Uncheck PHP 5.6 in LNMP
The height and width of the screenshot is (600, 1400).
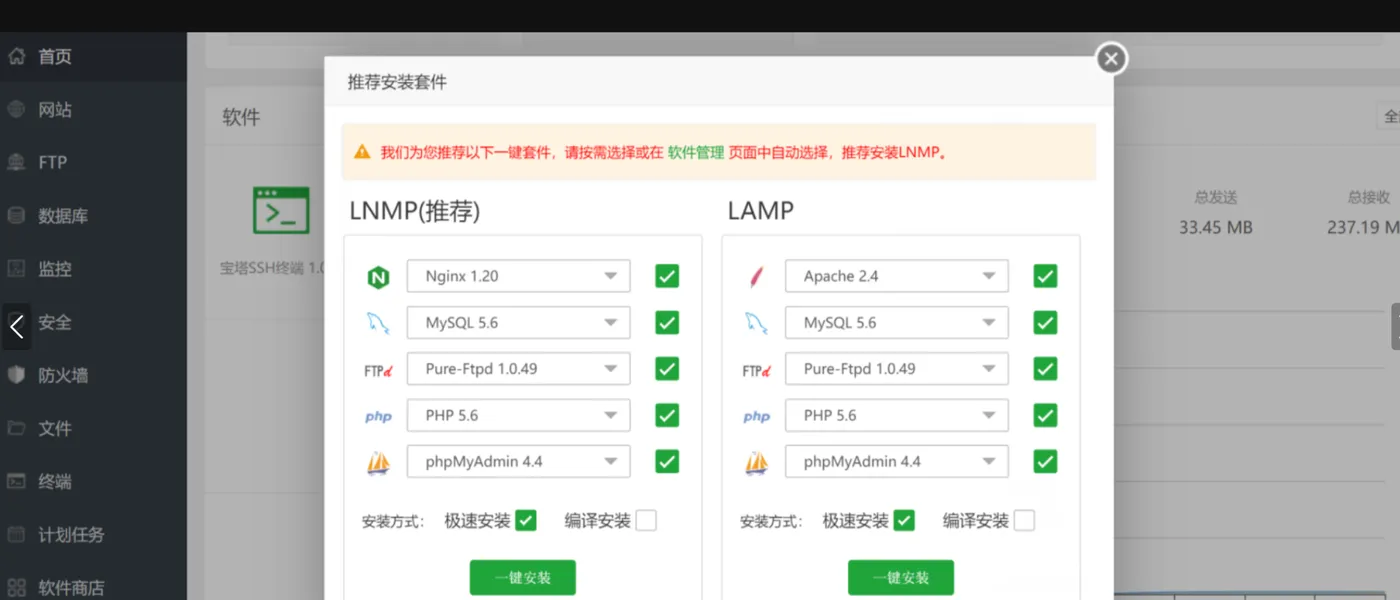(x=667, y=415)
